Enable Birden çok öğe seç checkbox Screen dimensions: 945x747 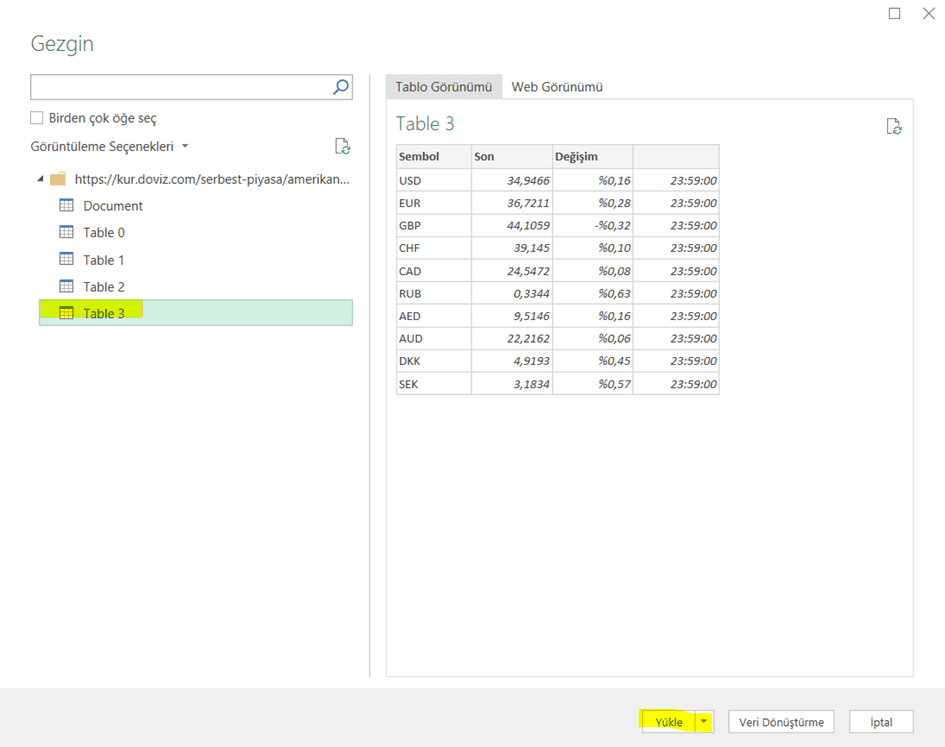coord(37,118)
